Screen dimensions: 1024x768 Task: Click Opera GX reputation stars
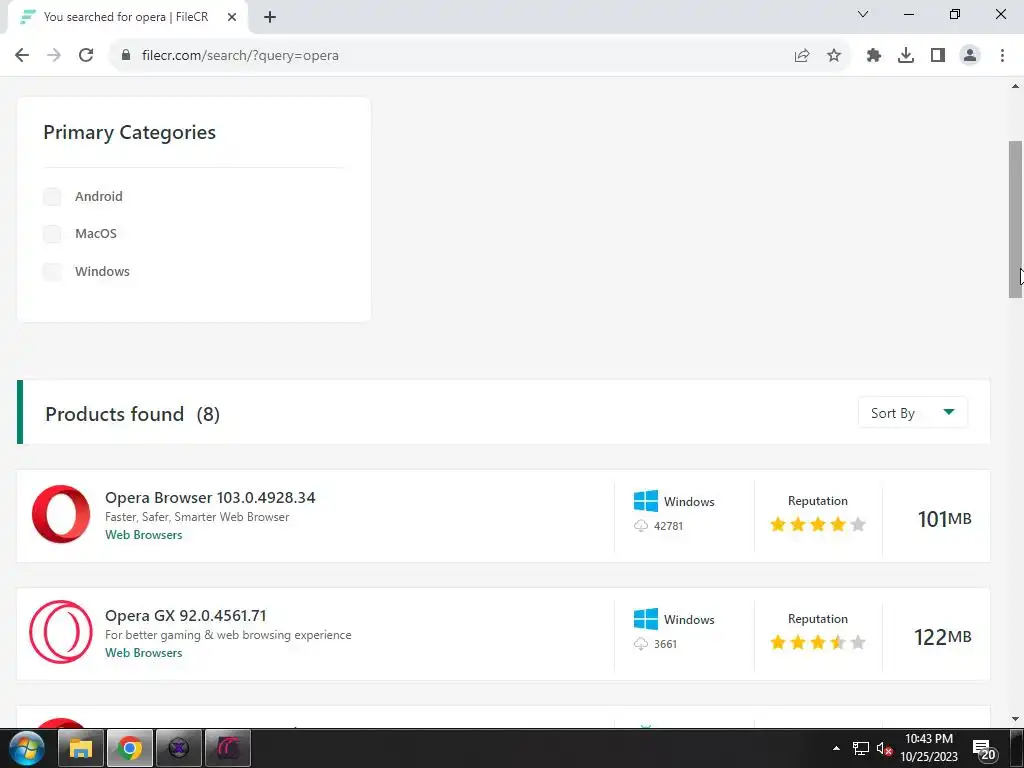coord(818,643)
